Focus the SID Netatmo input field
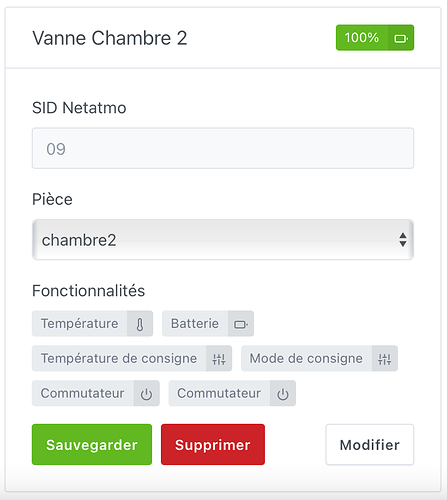This screenshot has width=447, height=500. point(223,148)
